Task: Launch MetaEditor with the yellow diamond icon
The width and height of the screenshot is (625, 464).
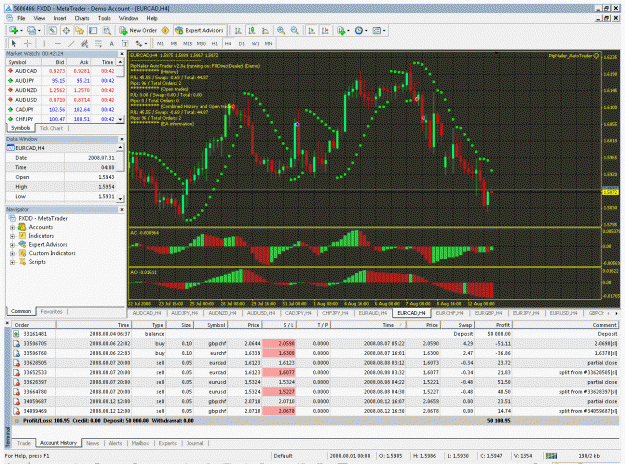Action: pos(165,30)
